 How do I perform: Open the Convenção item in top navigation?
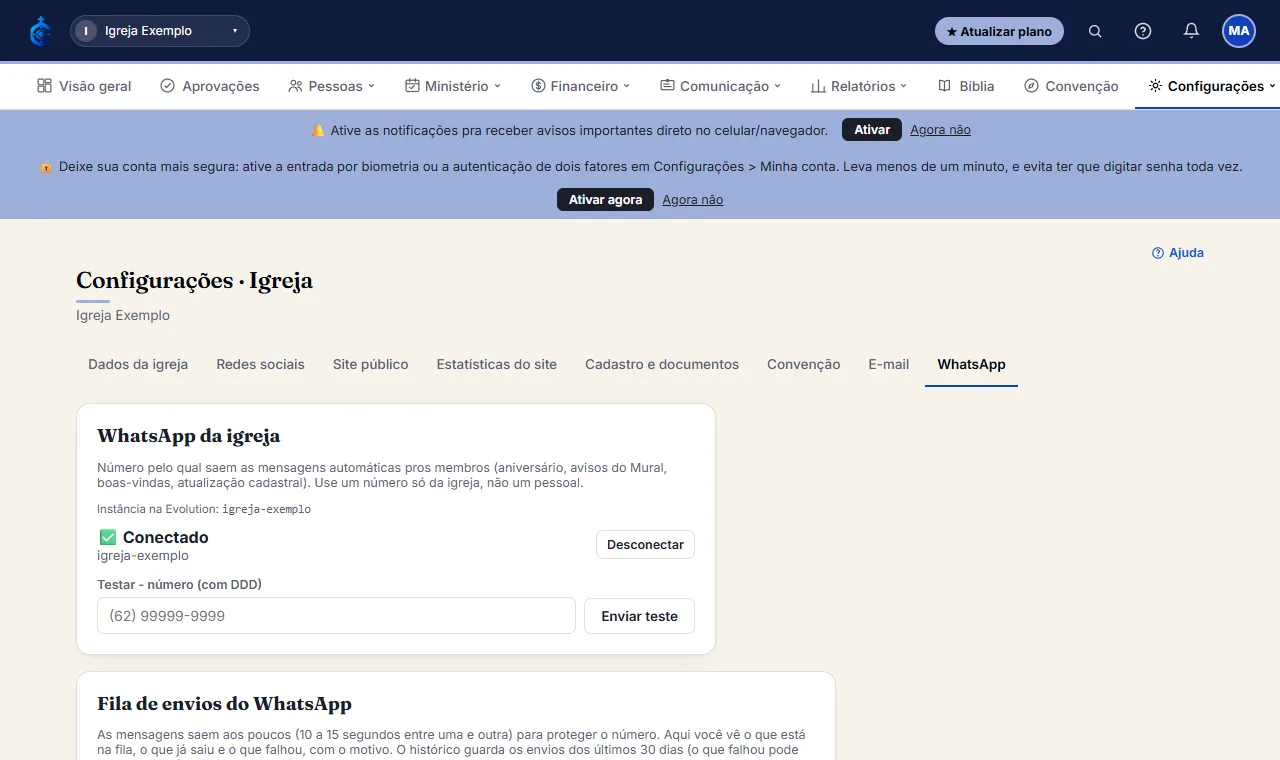tap(1071, 86)
